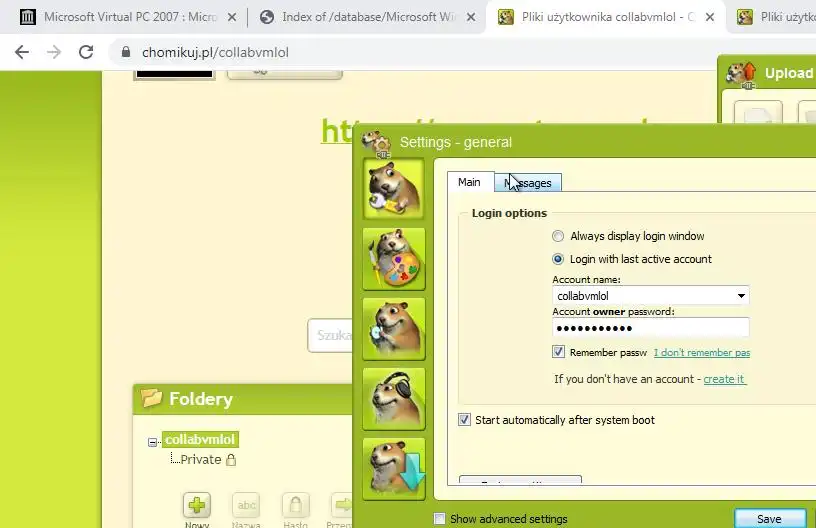Screen dimensions: 816x528
Task: Toggle Start automatically after system boot
Action: tap(464, 420)
